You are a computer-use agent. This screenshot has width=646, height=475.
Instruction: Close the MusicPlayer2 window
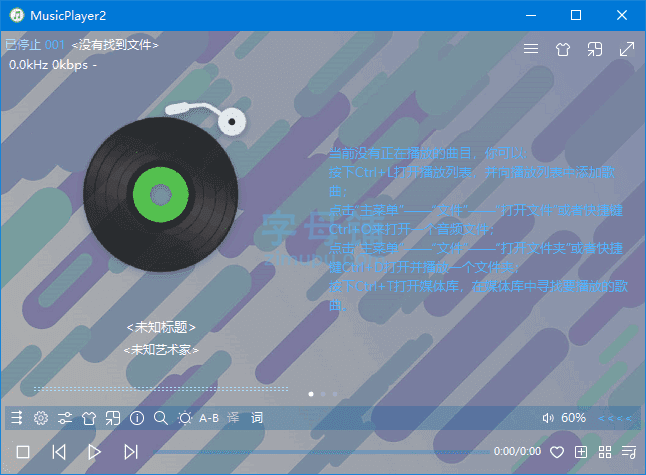point(622,15)
